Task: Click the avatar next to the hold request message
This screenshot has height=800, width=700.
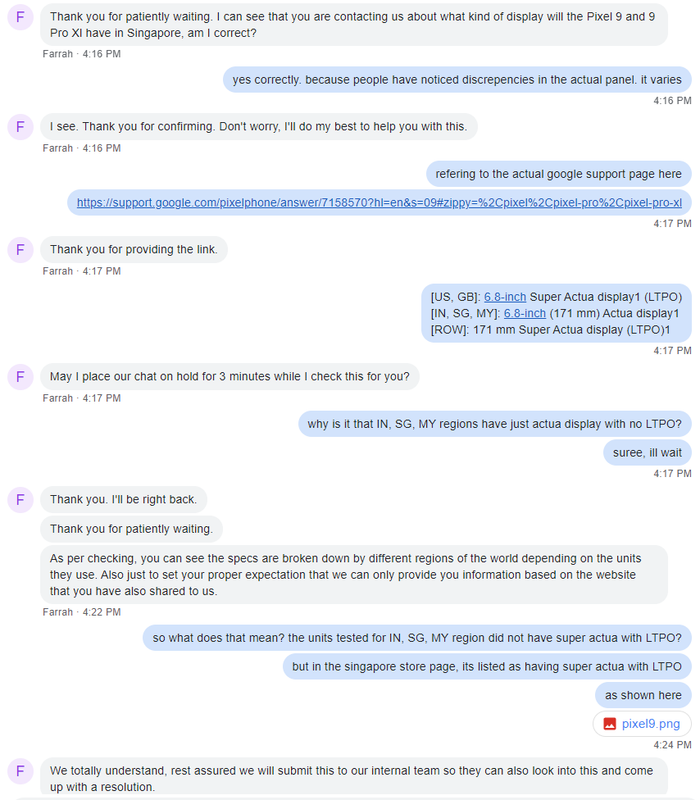Action: click(20, 377)
